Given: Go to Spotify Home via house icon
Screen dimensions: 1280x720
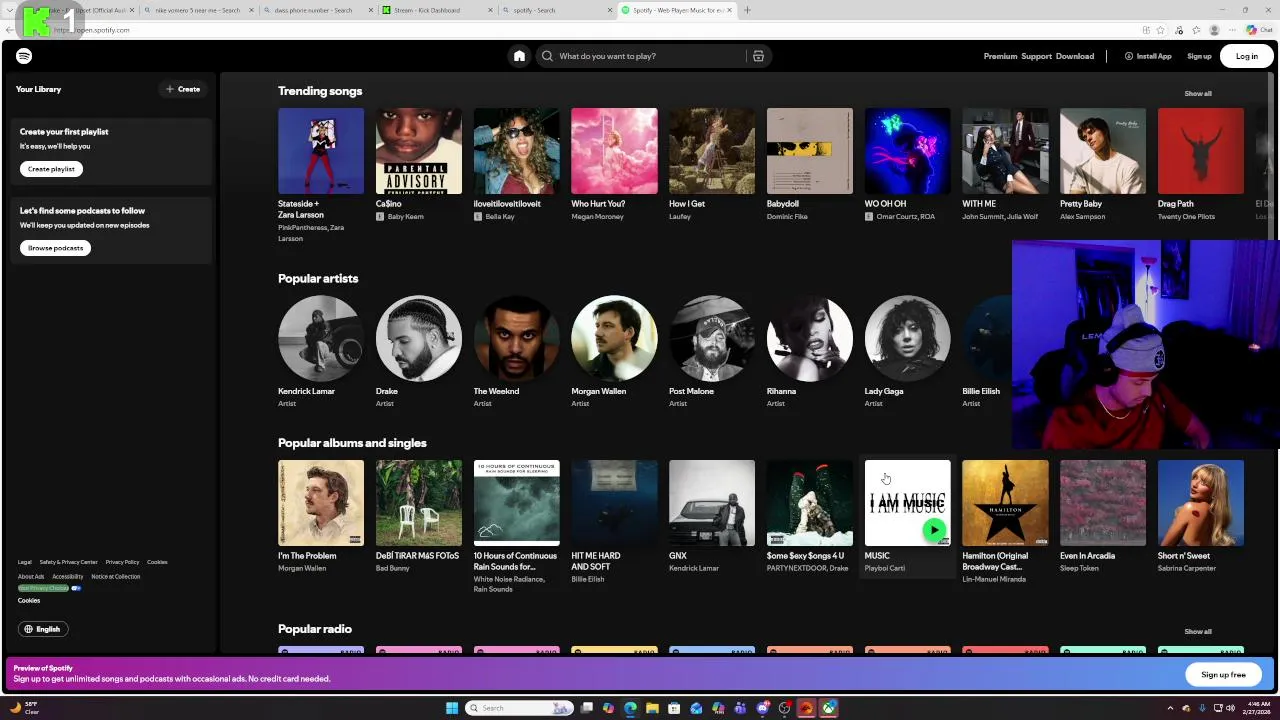Looking at the screenshot, I should 519,56.
